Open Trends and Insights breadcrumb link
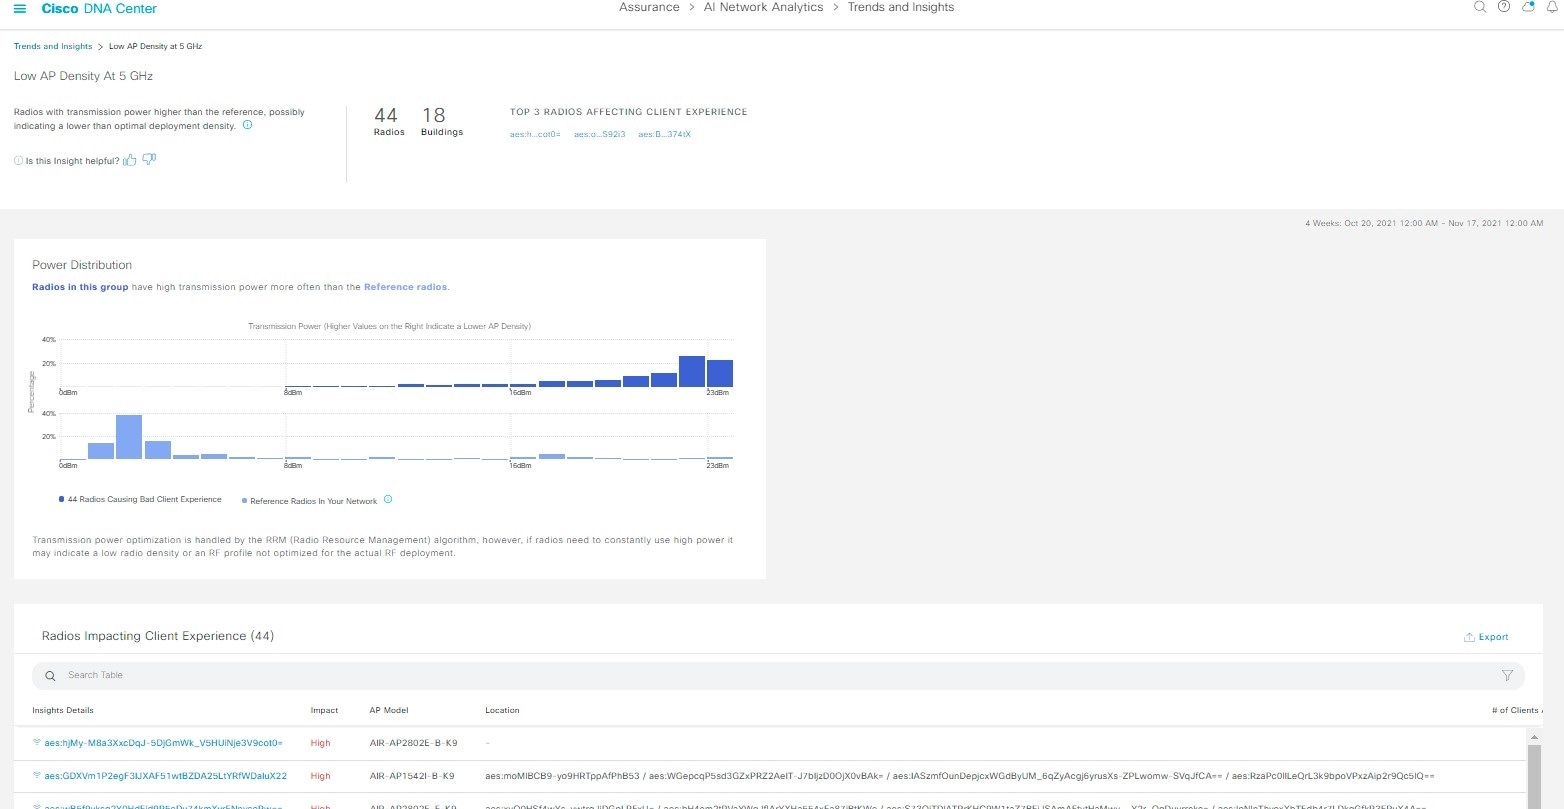This screenshot has height=809, width=1564. pos(53,46)
